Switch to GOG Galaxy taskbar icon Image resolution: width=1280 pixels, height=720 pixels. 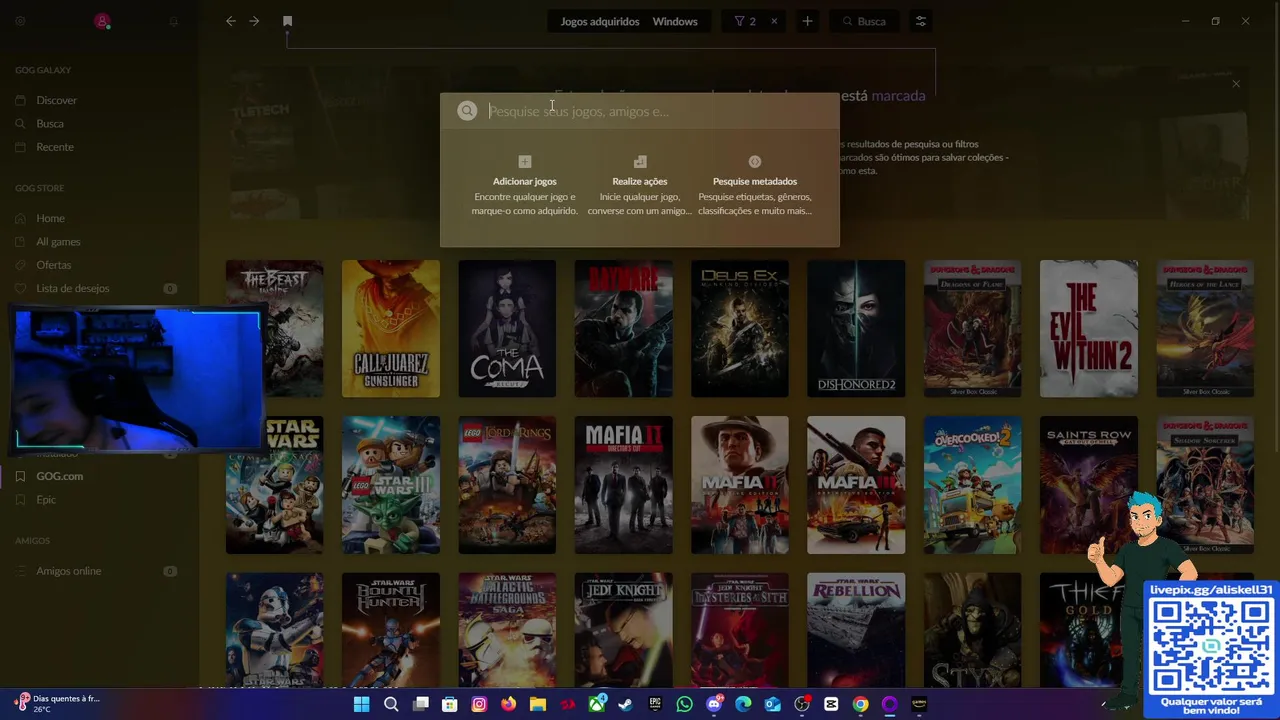(x=889, y=704)
